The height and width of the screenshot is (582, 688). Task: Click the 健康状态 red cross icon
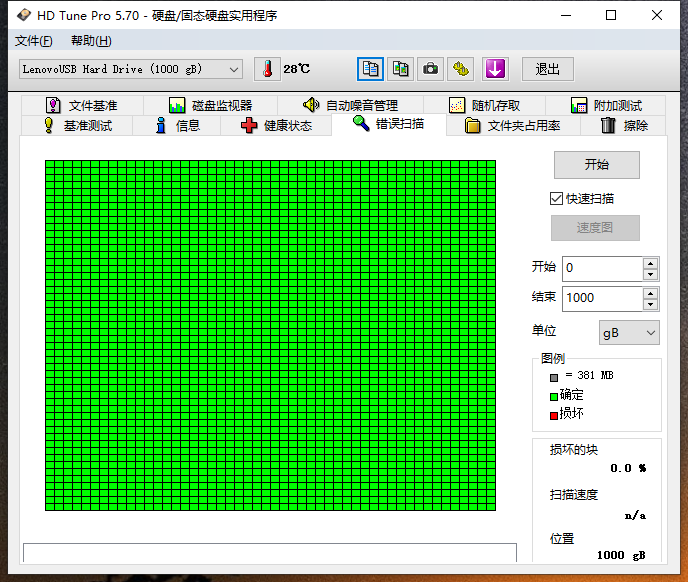click(249, 126)
